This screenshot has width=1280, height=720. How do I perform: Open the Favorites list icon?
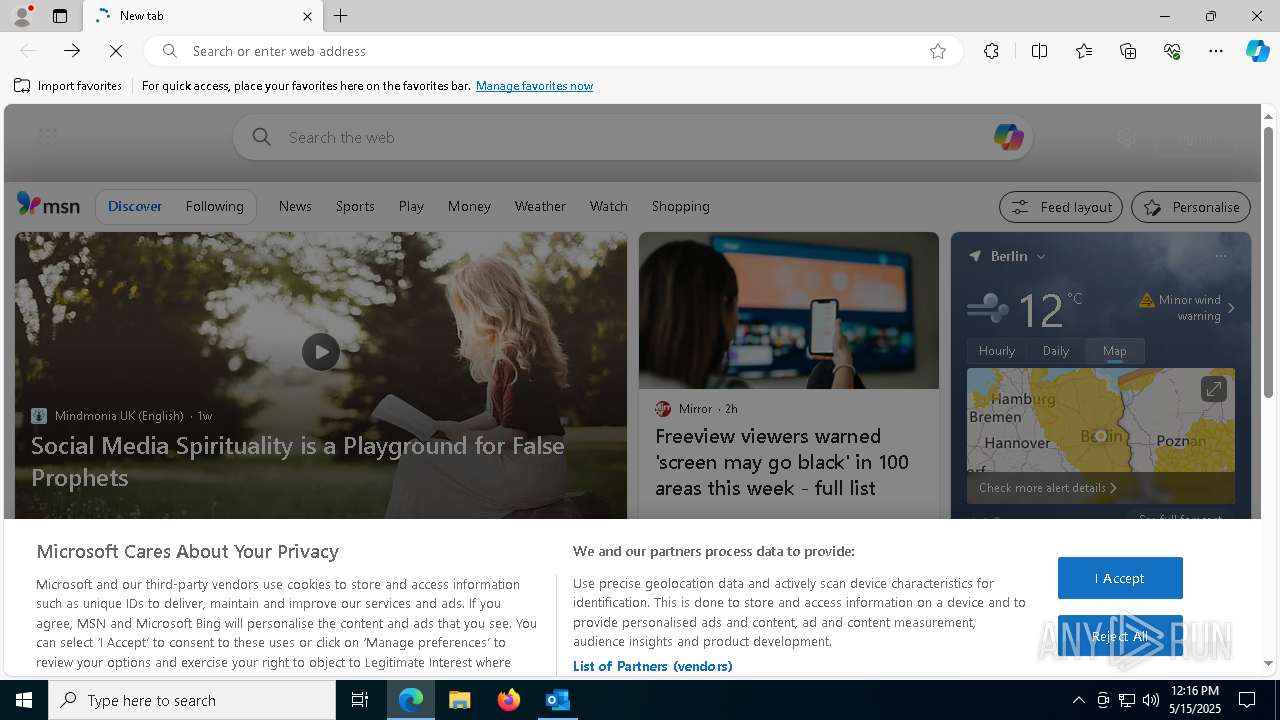click(1084, 51)
